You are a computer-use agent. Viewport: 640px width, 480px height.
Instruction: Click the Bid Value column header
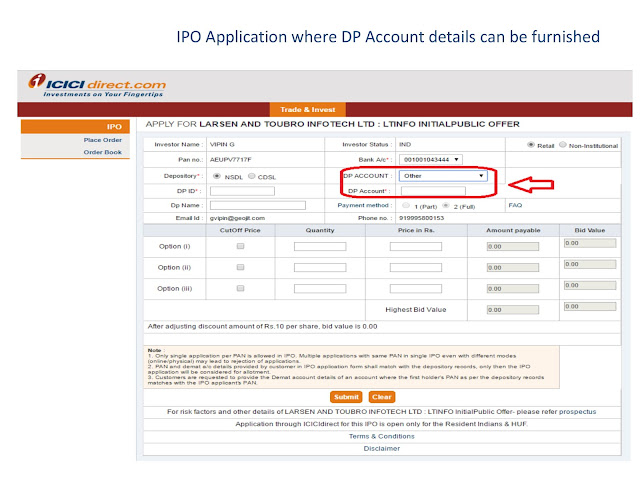(590, 230)
